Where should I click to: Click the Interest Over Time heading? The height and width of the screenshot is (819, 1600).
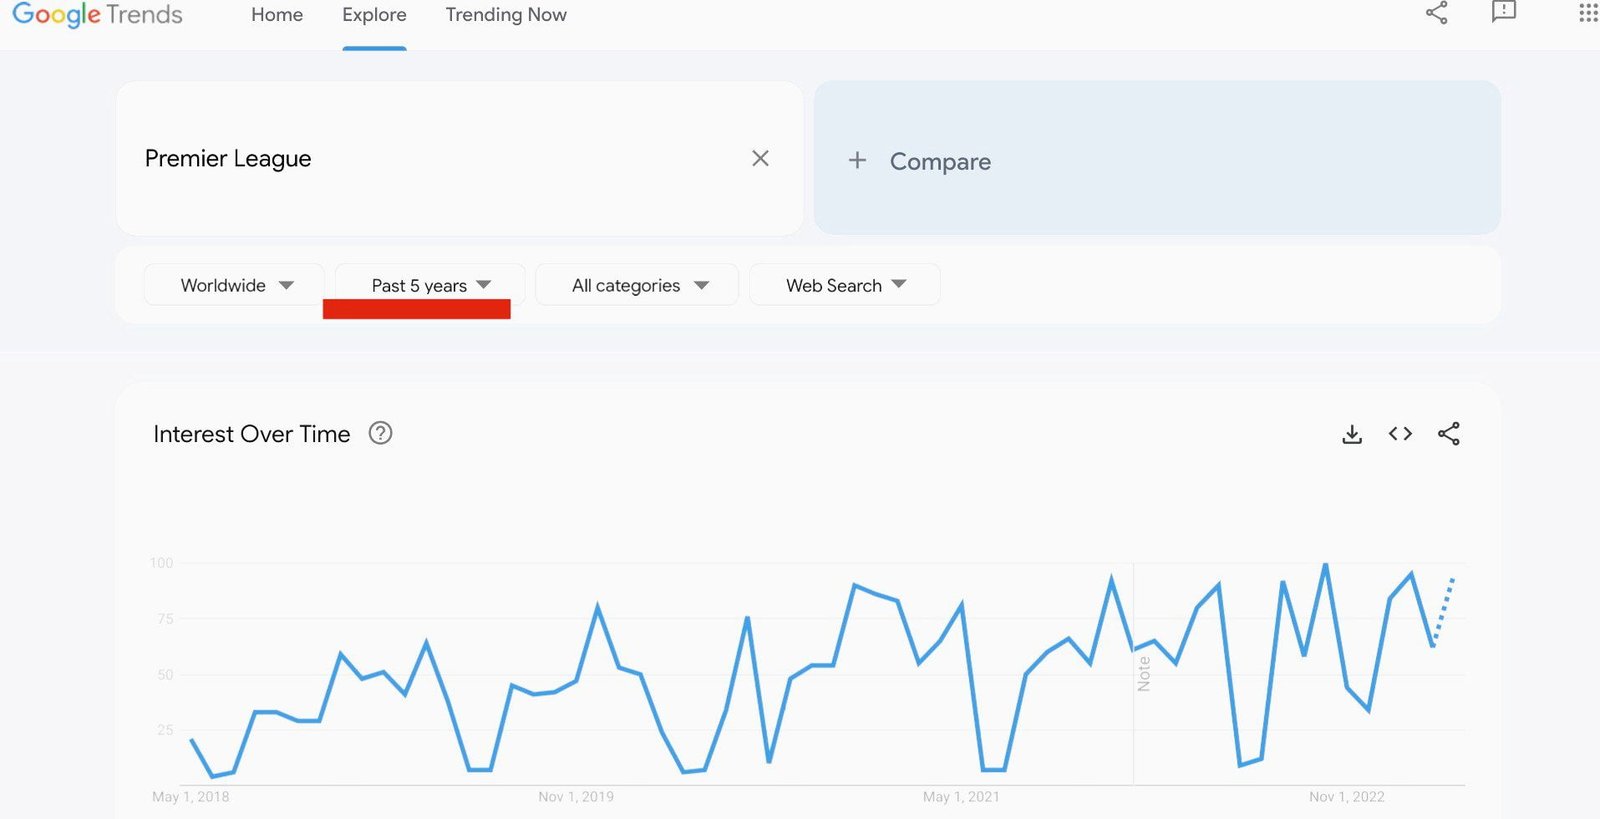[x=252, y=434]
